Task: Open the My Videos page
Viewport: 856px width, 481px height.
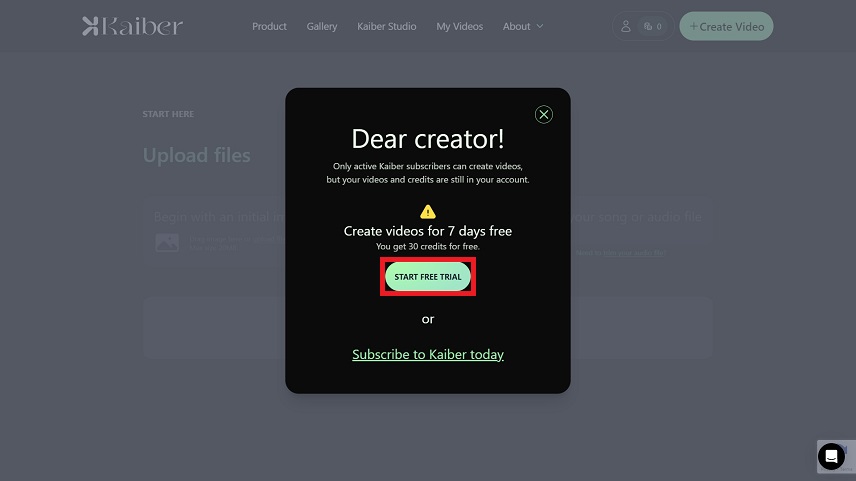Action: click(x=460, y=26)
